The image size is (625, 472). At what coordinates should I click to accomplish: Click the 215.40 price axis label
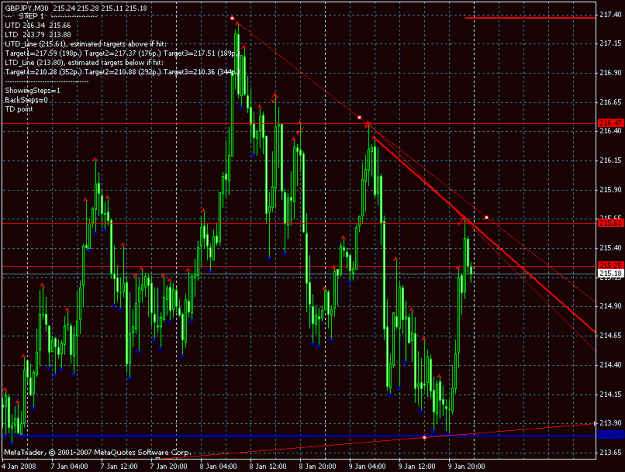[x=610, y=248]
